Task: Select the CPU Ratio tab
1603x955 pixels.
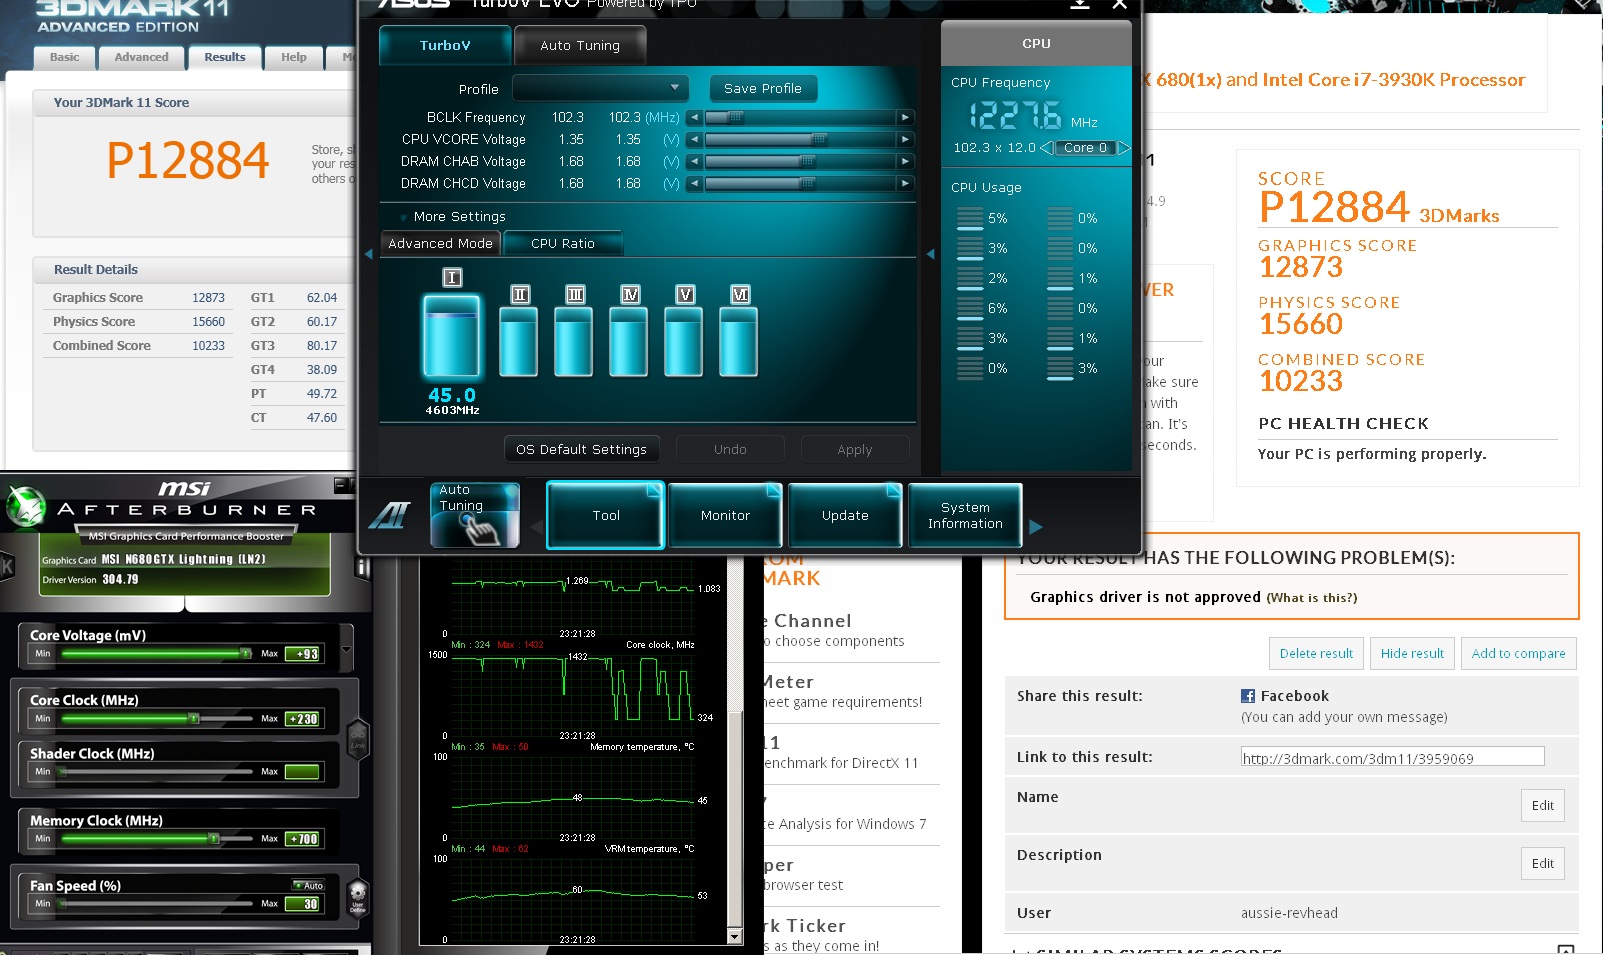Action: 563,243
